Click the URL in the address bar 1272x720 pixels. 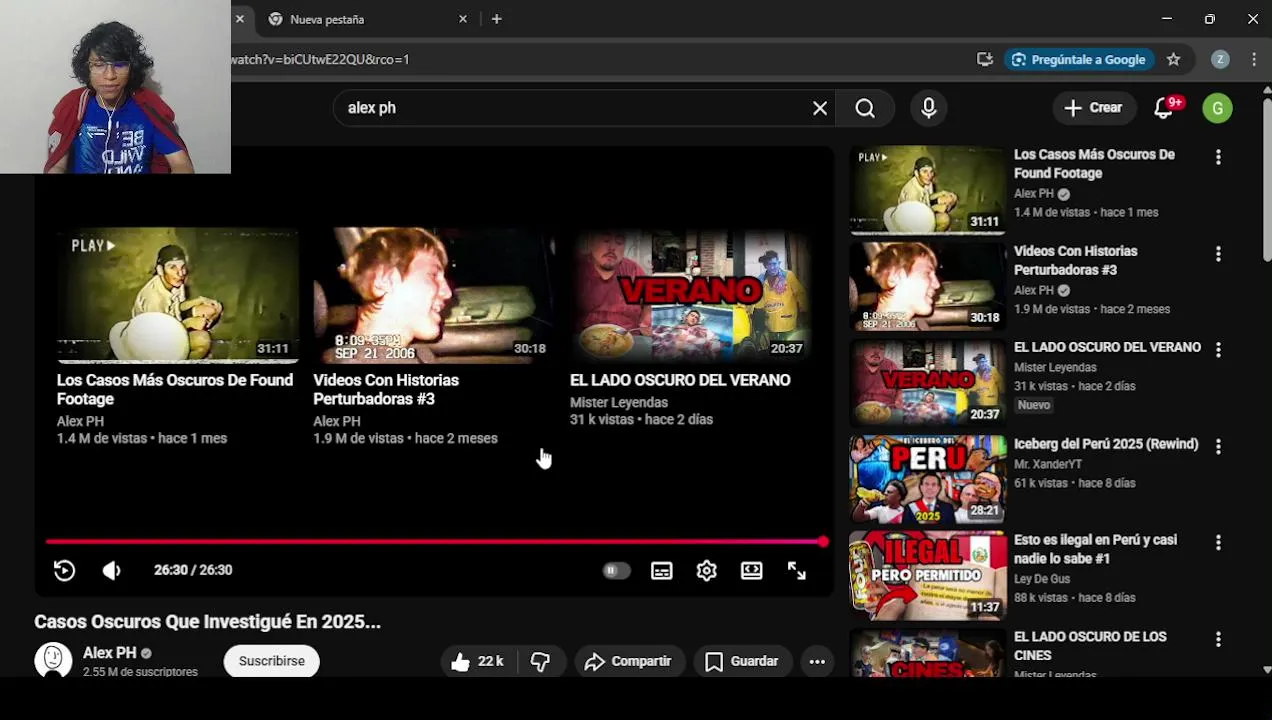coord(320,59)
